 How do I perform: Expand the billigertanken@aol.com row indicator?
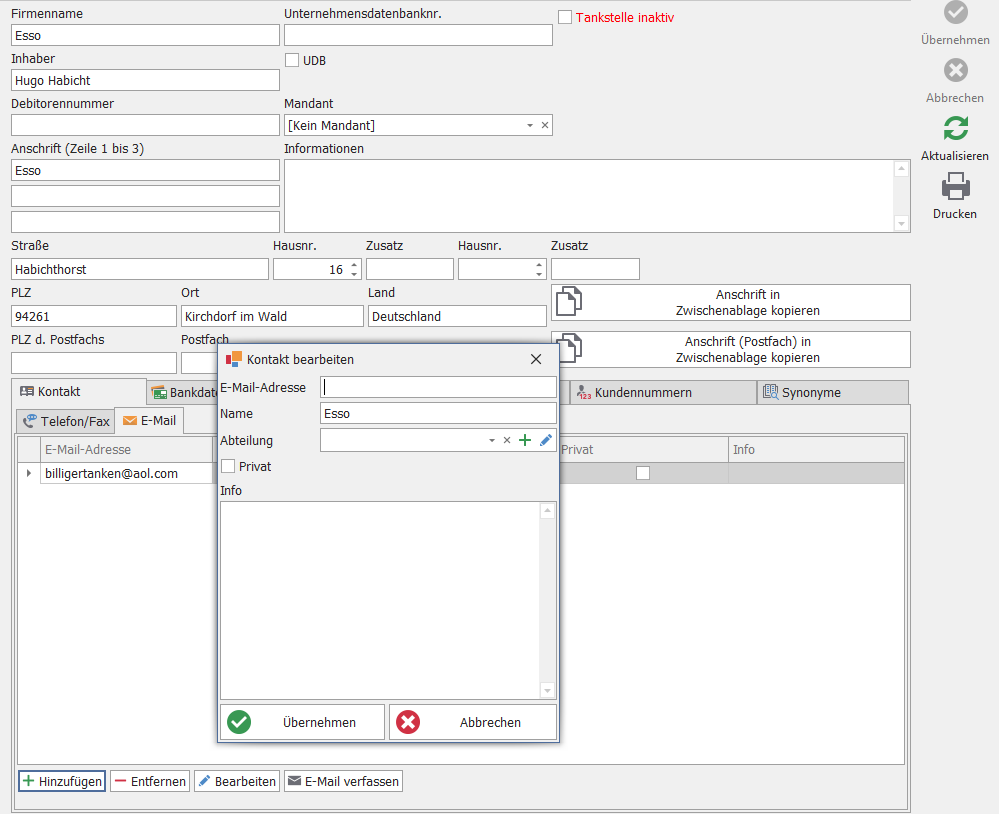[x=29, y=473]
